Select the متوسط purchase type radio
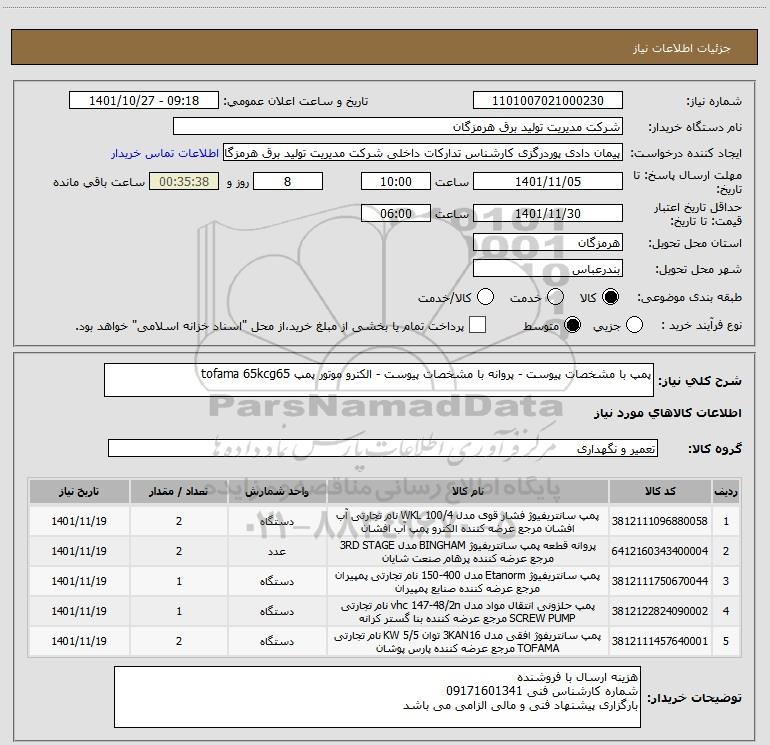Viewport: 770px width, 745px height. click(x=572, y=325)
